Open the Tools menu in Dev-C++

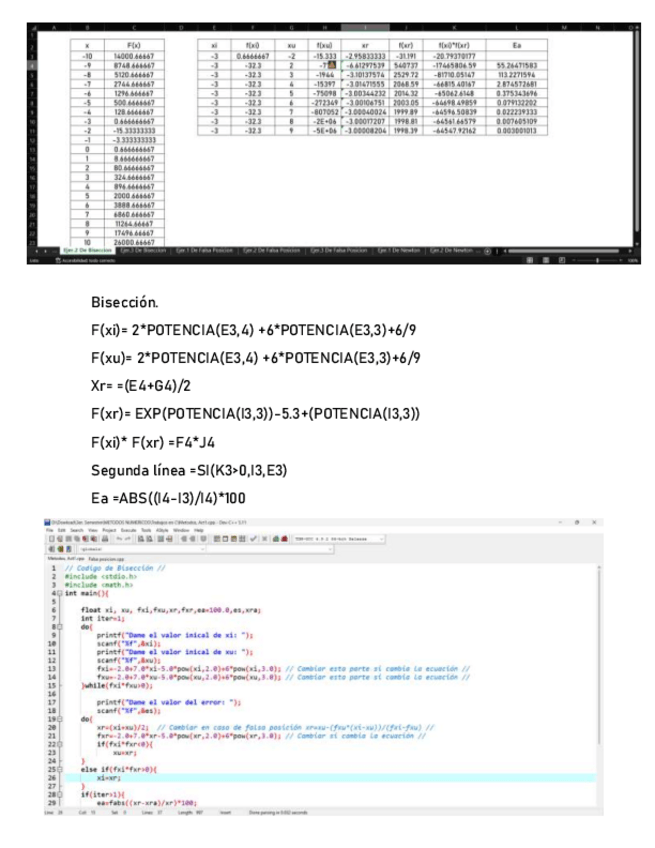pyautogui.click(x=145, y=531)
